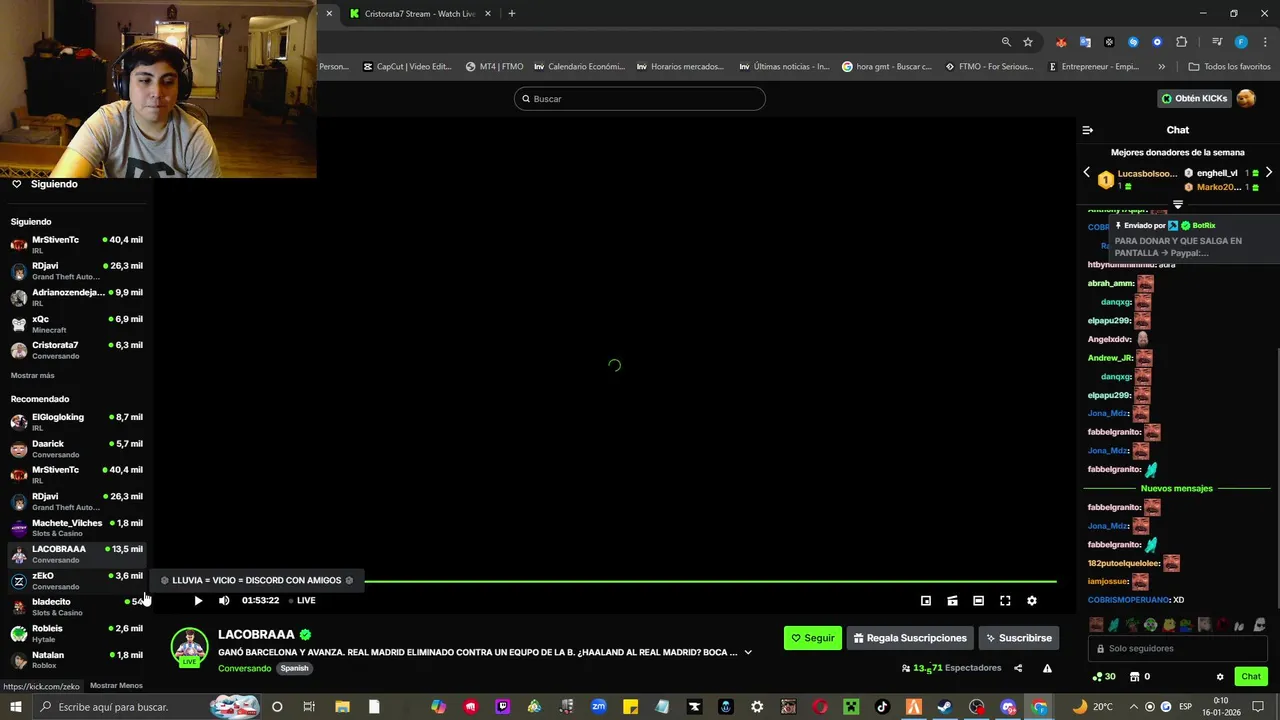
Task: Expand following list with Mostrar más
Action: point(33,375)
